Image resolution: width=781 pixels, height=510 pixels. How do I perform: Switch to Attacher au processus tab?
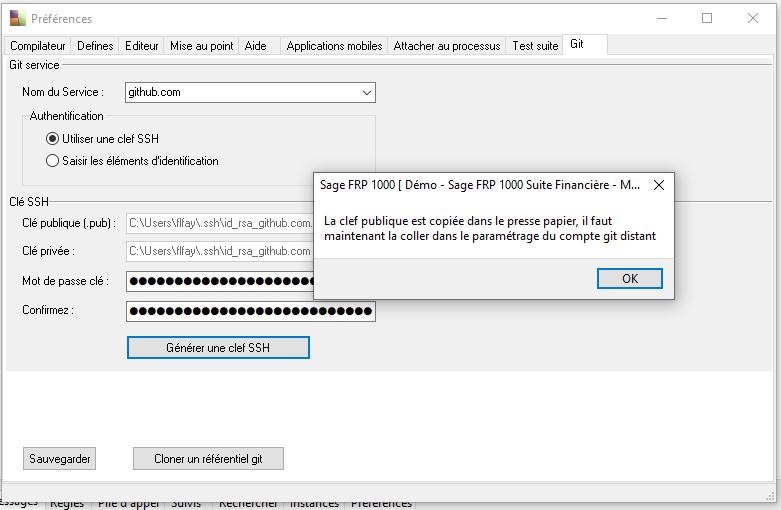tap(447, 46)
